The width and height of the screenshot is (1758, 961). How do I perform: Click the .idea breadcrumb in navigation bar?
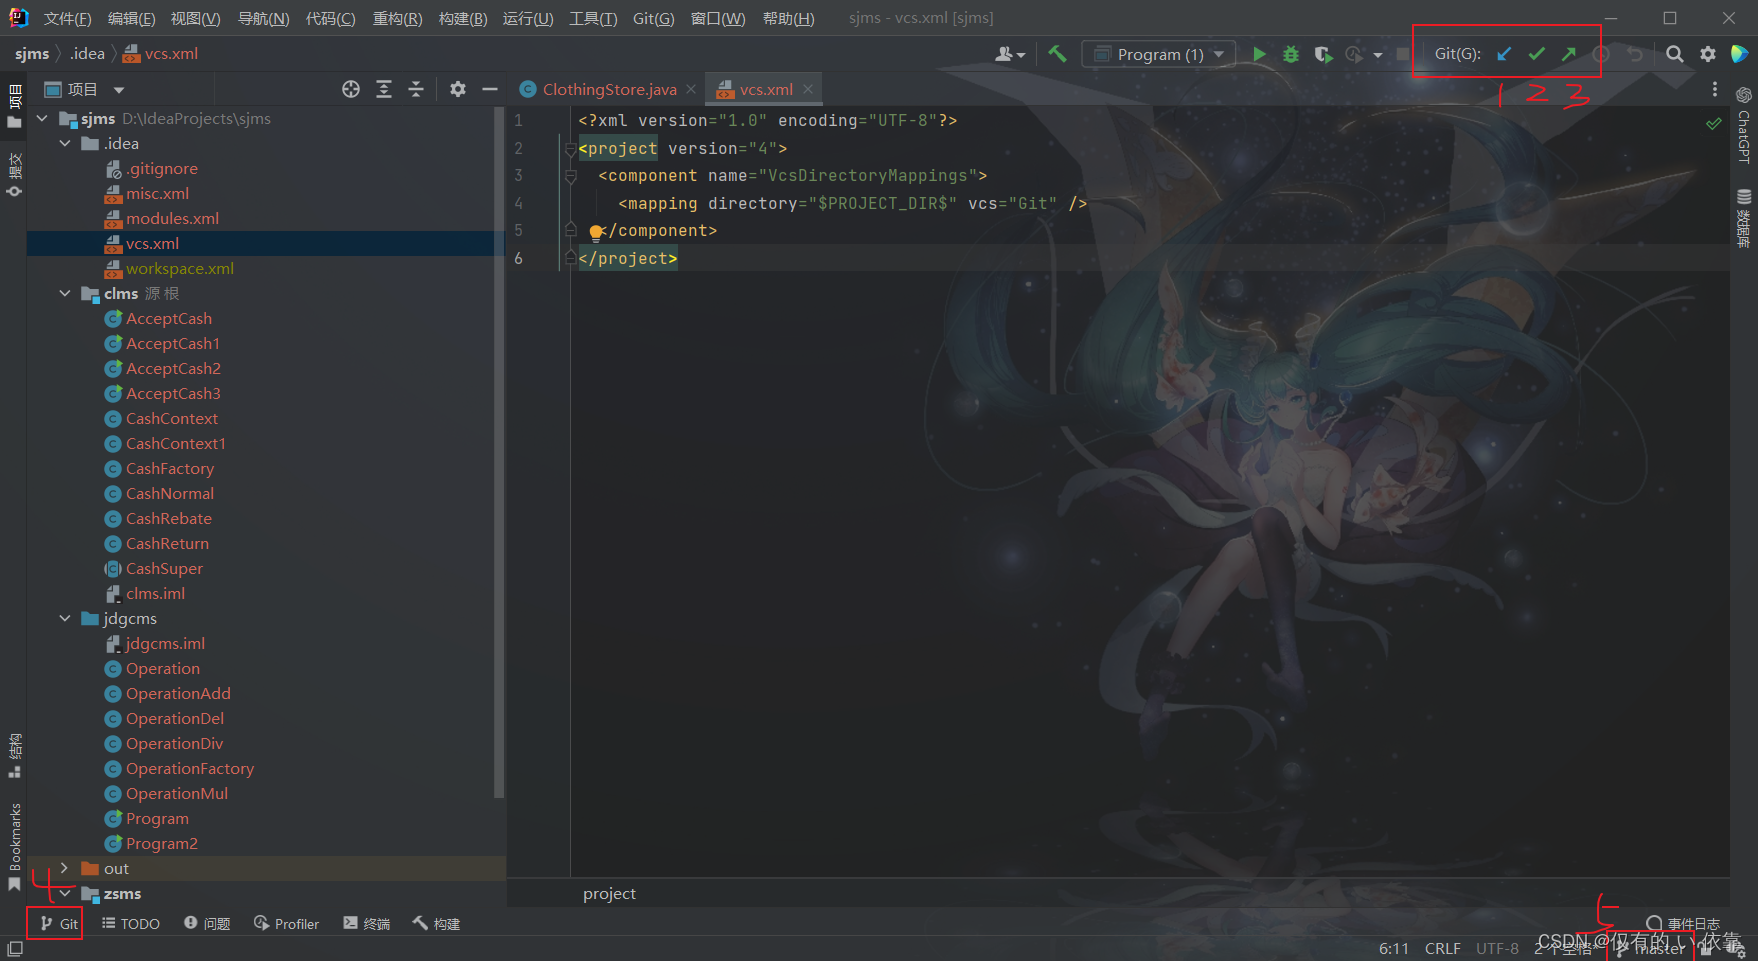pyautogui.click(x=87, y=53)
